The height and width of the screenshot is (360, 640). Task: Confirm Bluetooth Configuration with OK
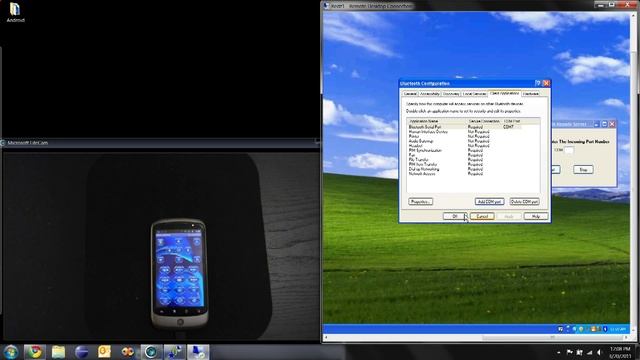click(x=455, y=216)
